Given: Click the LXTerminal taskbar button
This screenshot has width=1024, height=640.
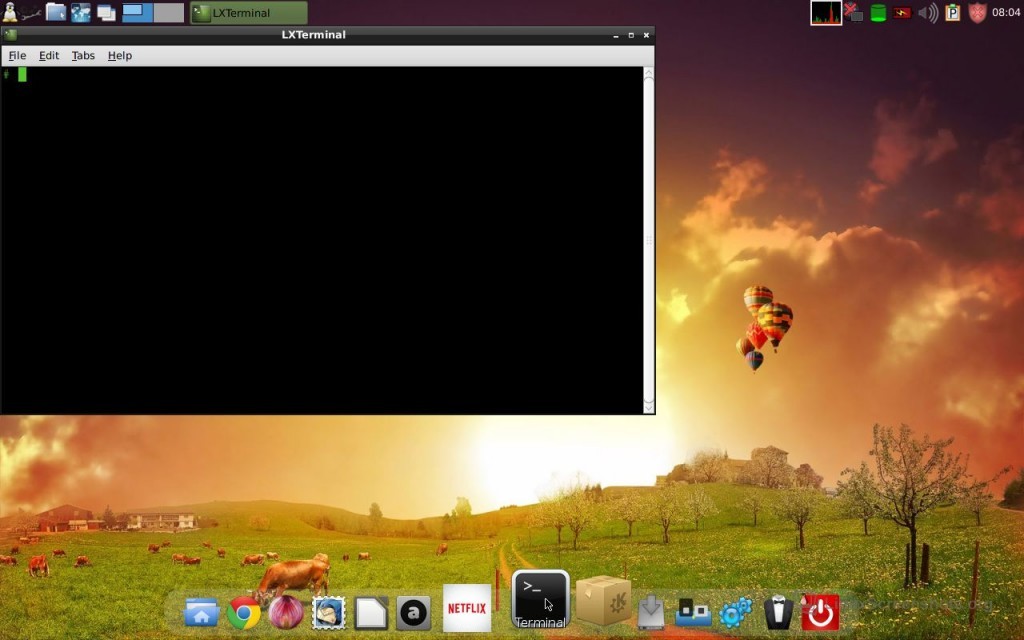Looking at the screenshot, I should click(249, 13).
